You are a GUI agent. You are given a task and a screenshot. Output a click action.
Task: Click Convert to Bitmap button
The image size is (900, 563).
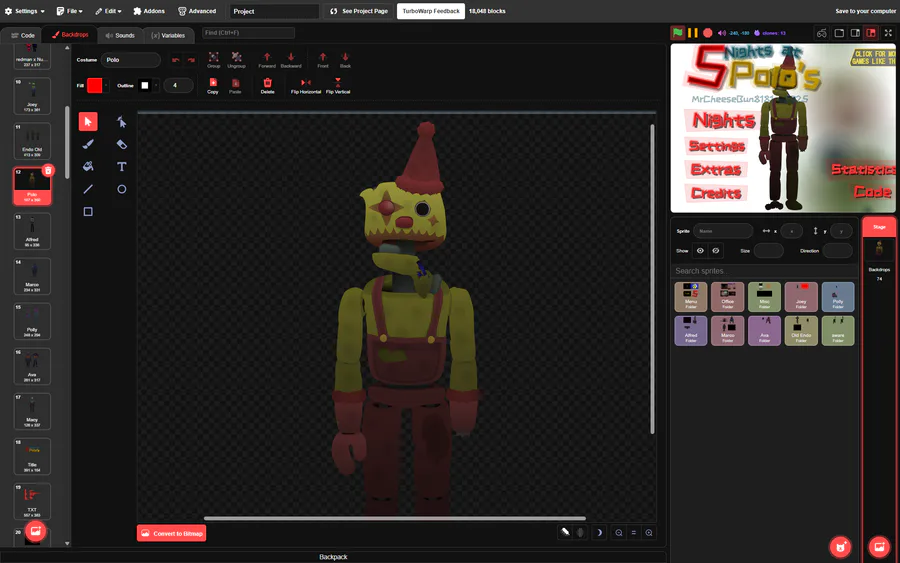click(172, 533)
